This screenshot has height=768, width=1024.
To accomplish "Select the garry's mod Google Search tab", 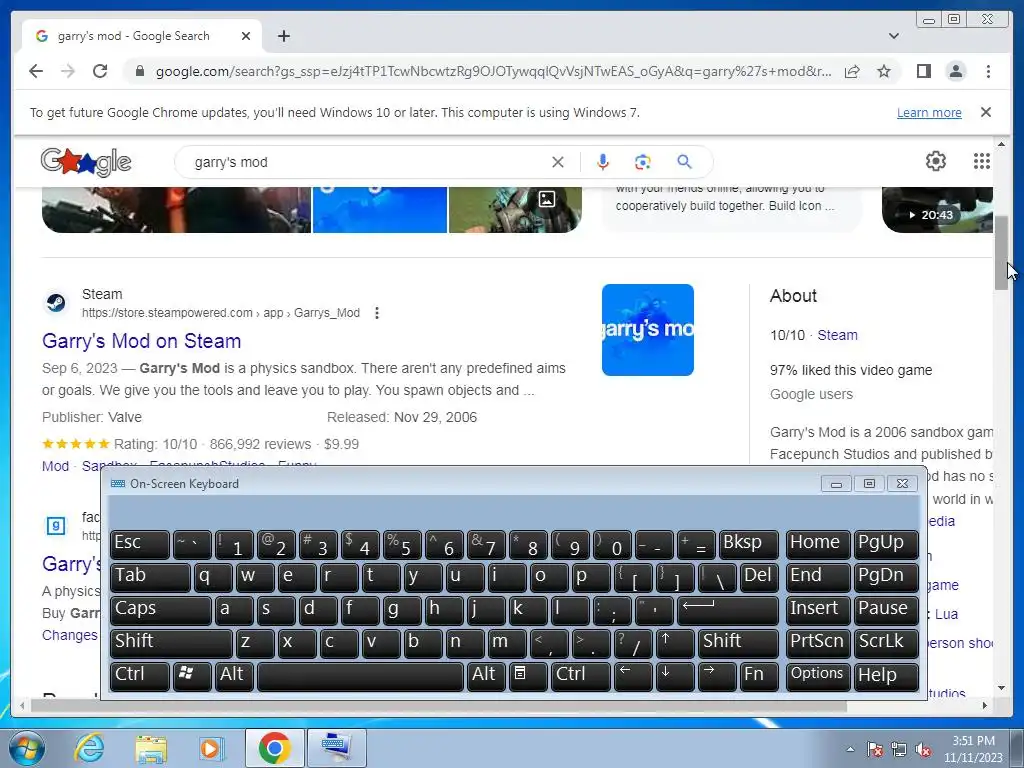I will (x=134, y=36).
